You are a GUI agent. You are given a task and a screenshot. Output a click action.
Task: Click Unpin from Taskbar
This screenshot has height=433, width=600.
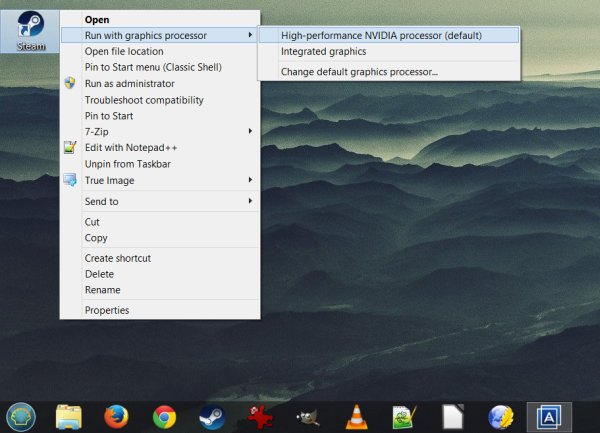tap(127, 163)
